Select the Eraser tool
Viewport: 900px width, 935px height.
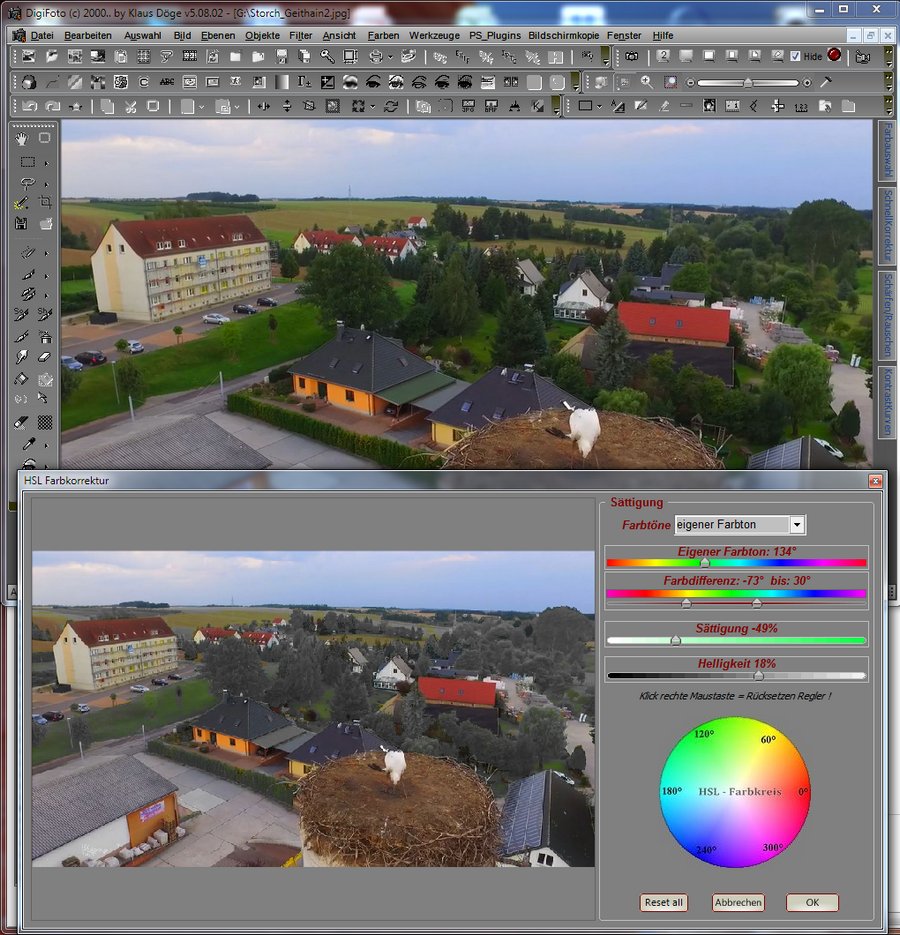pyautogui.click(x=45, y=356)
